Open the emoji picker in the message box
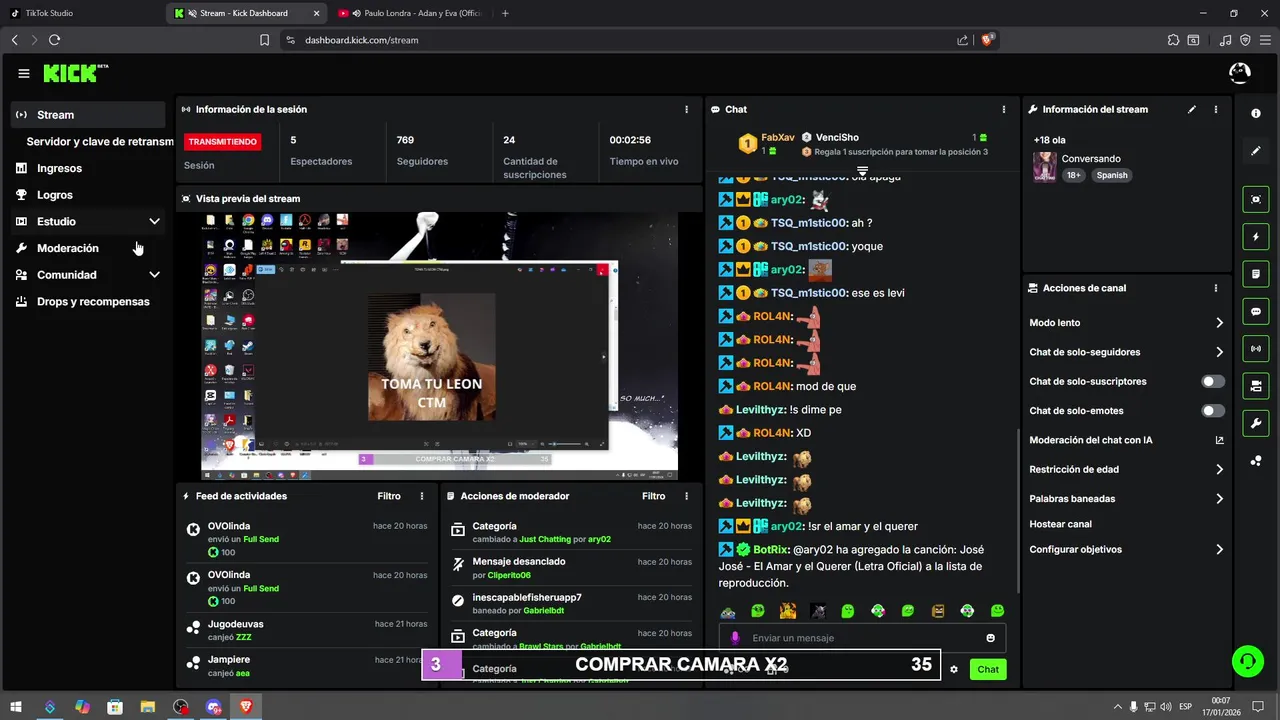 tap(991, 638)
